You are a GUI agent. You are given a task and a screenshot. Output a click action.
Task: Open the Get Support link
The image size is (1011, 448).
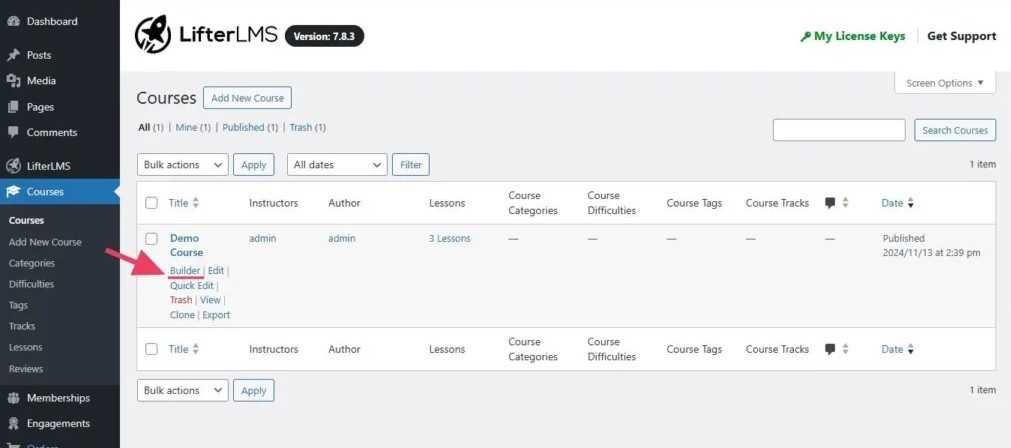[x=961, y=36]
